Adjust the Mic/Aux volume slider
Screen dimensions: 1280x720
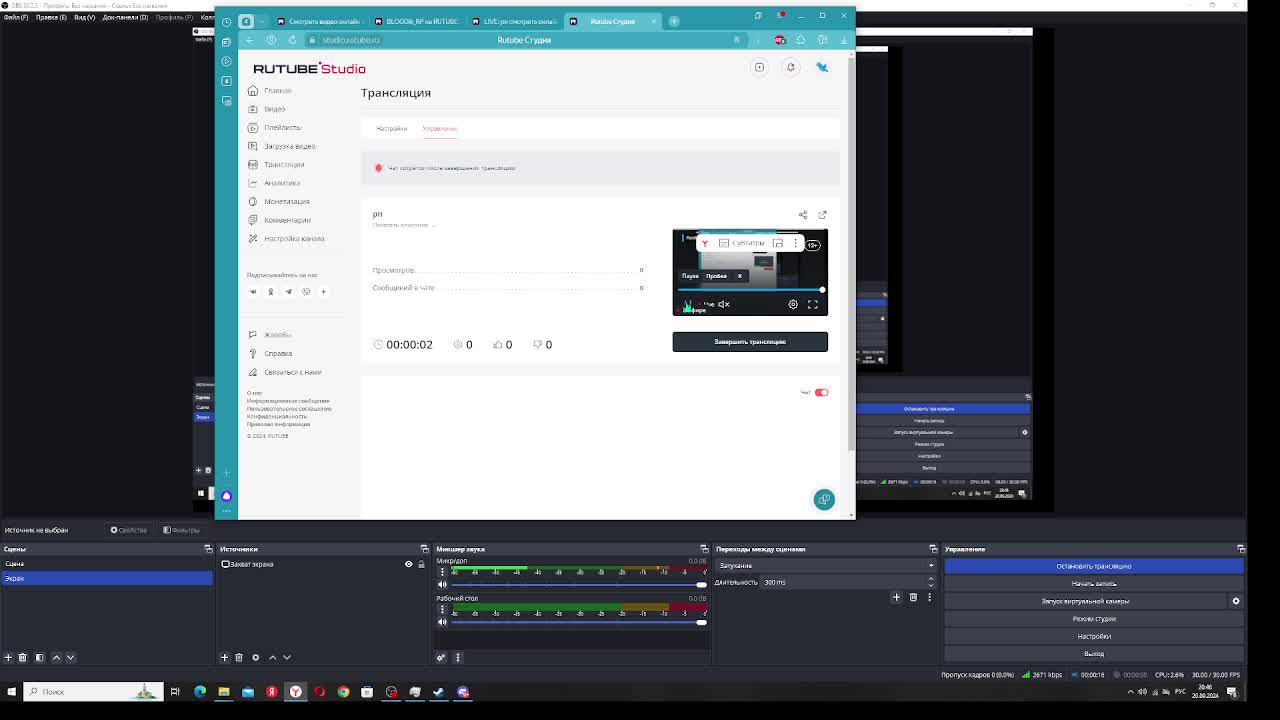click(577, 584)
